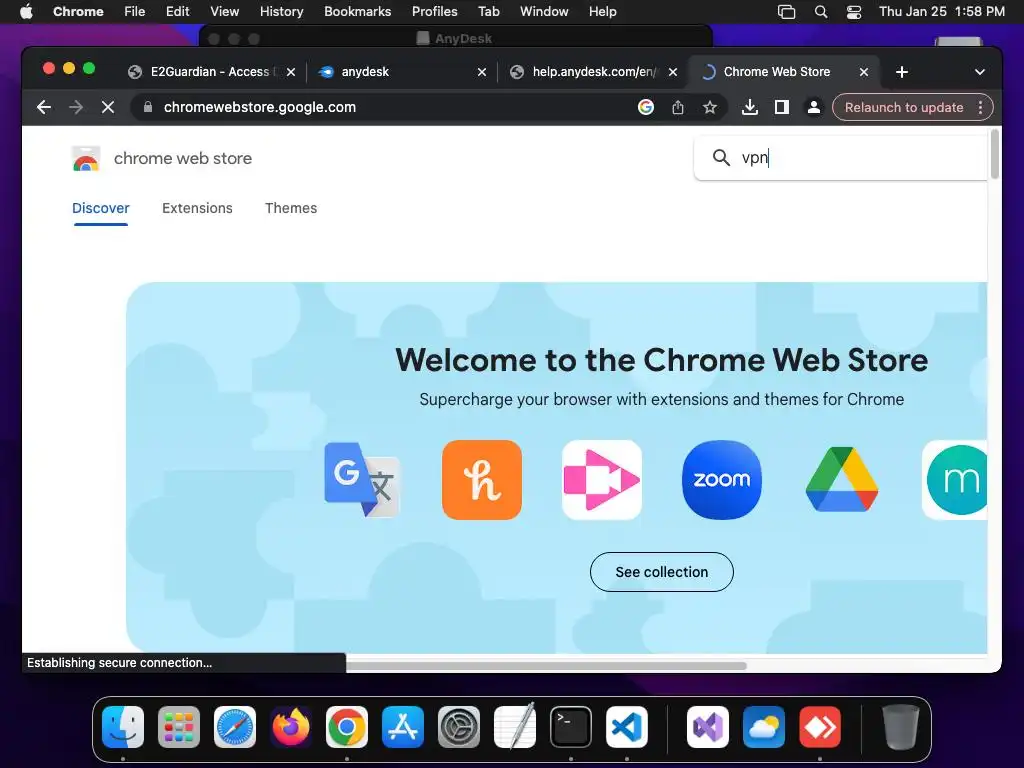Screen dimensions: 1024x768
Task: Click the address bar URL
Action: 260,107
